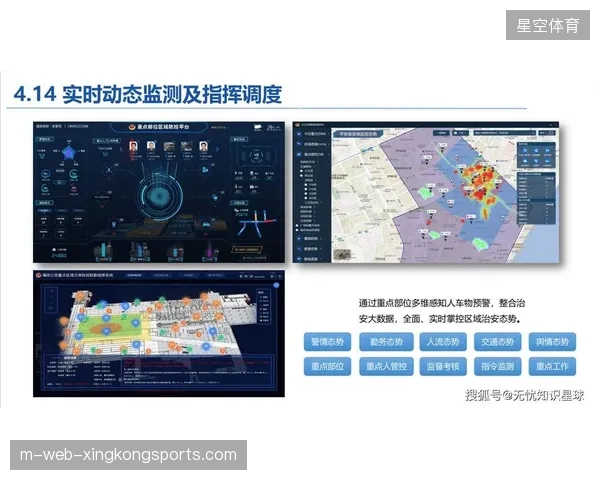The width and height of the screenshot is (600, 480).
Task: Click the left arrow before the portrait row
Action: click(121, 149)
